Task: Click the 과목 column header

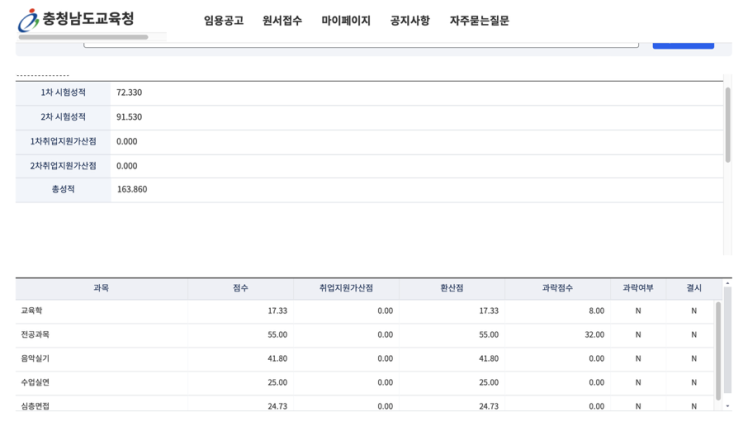Action: click(x=101, y=288)
